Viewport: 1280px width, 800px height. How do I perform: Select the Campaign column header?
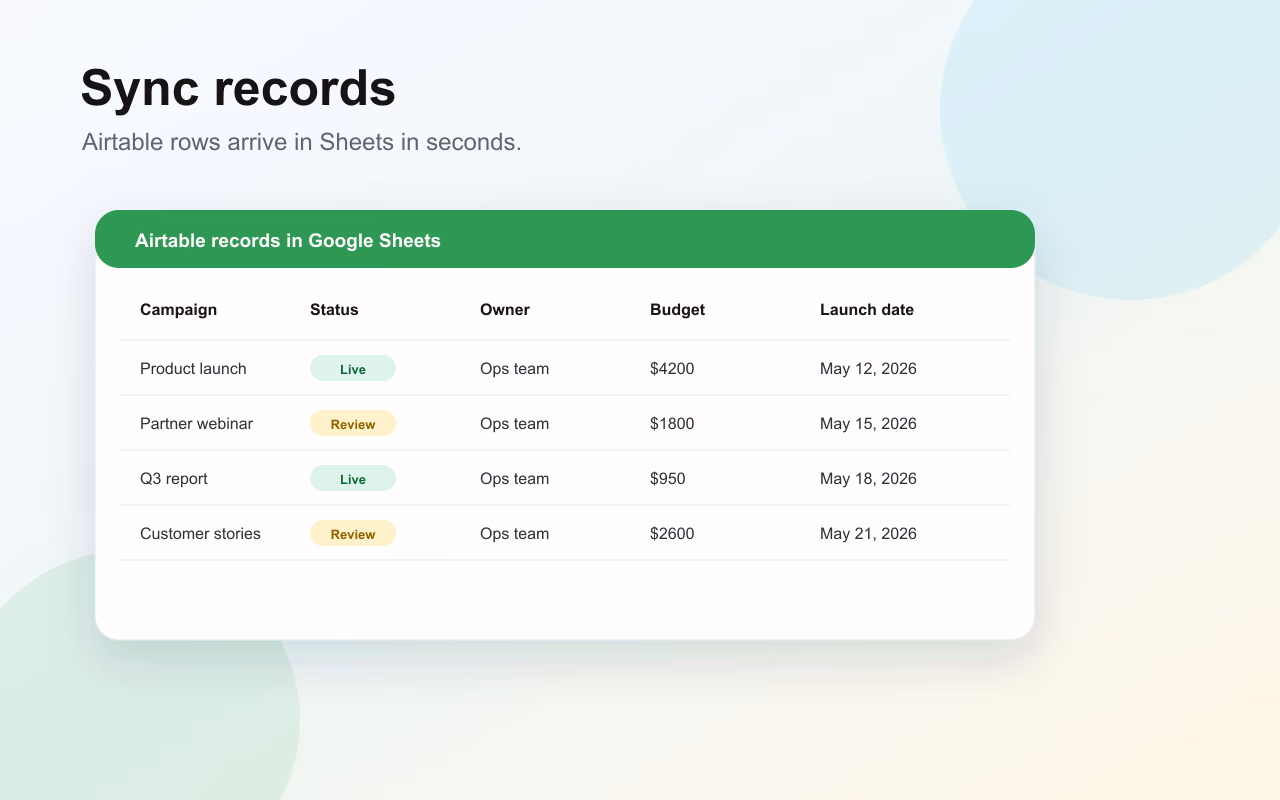pyautogui.click(x=178, y=310)
